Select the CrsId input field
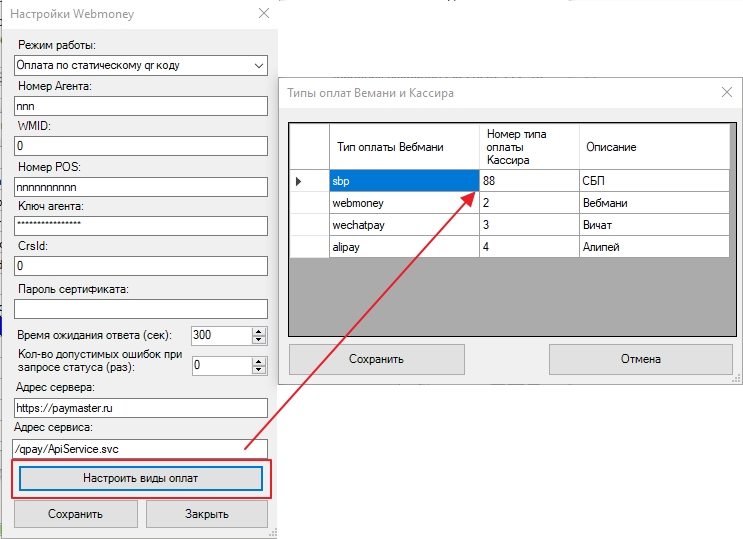743x539 pixels. pos(140,266)
